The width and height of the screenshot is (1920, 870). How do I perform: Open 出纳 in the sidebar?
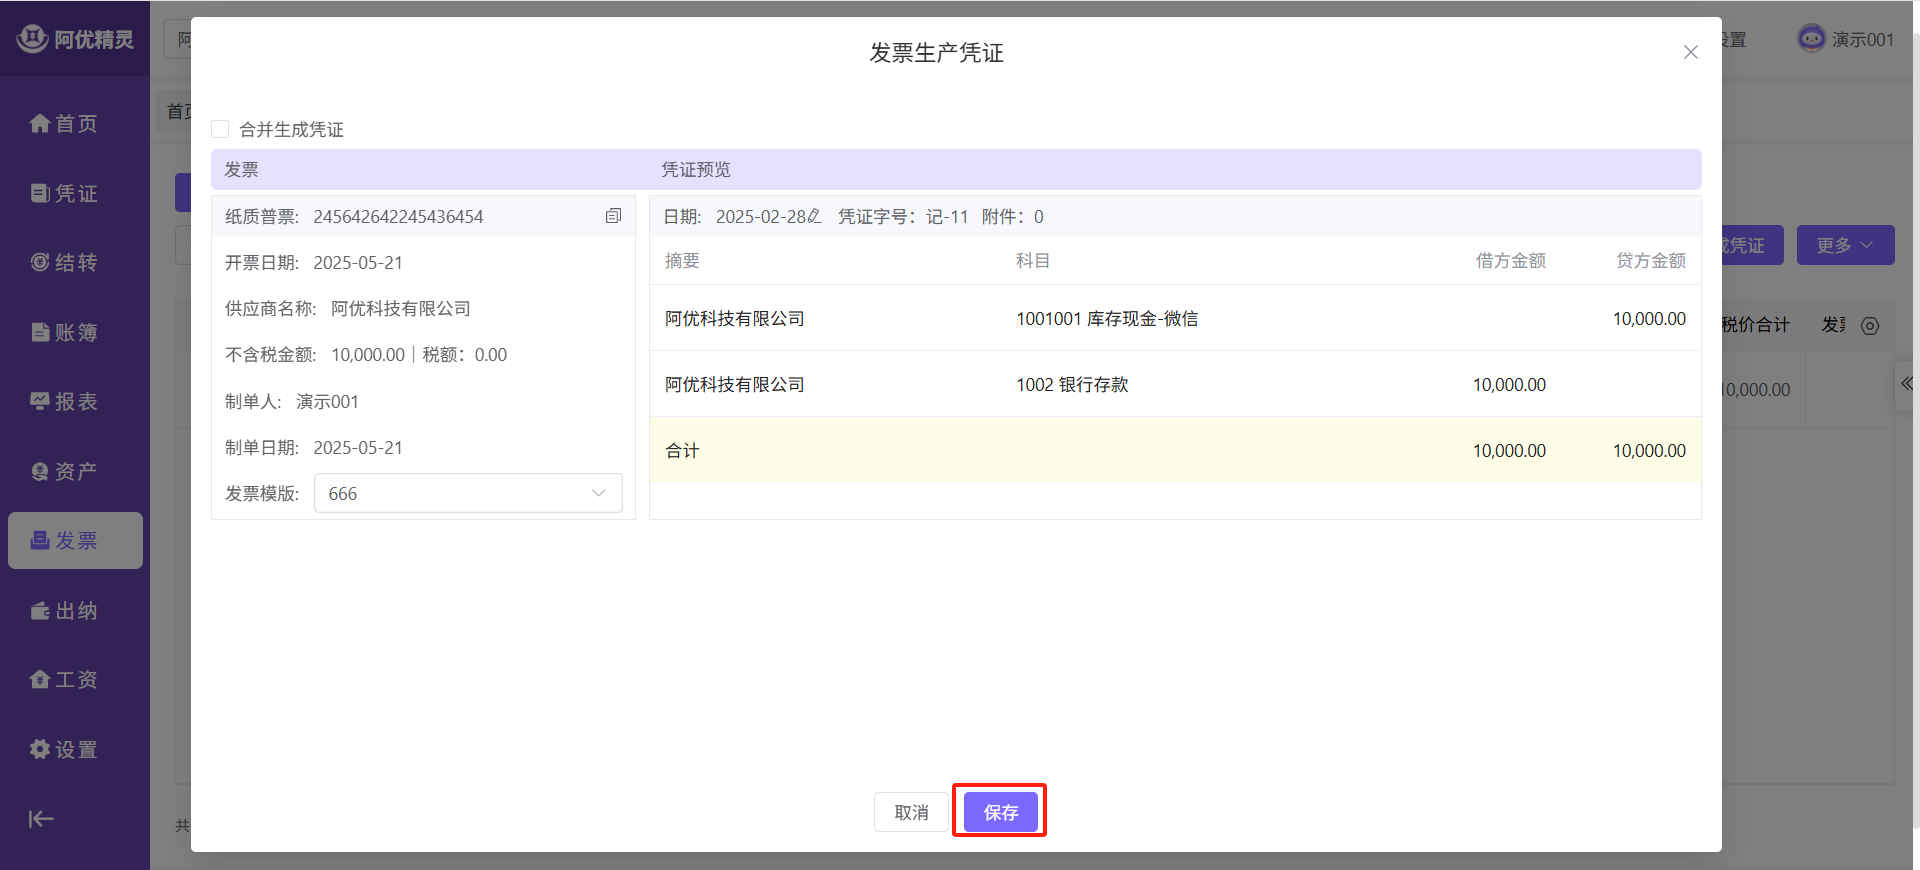tap(64, 610)
